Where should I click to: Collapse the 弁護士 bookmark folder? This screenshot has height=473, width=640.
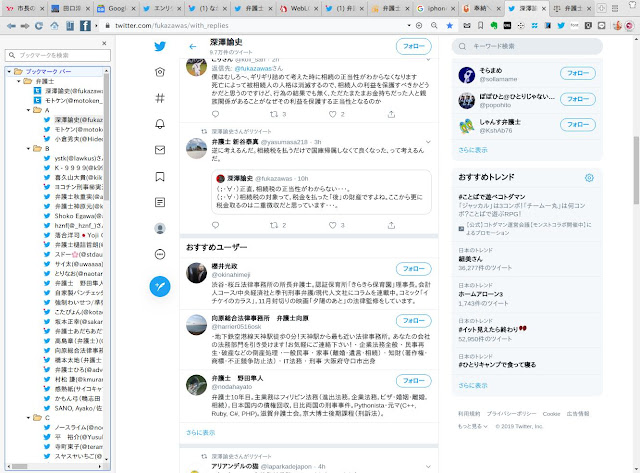coord(19,81)
